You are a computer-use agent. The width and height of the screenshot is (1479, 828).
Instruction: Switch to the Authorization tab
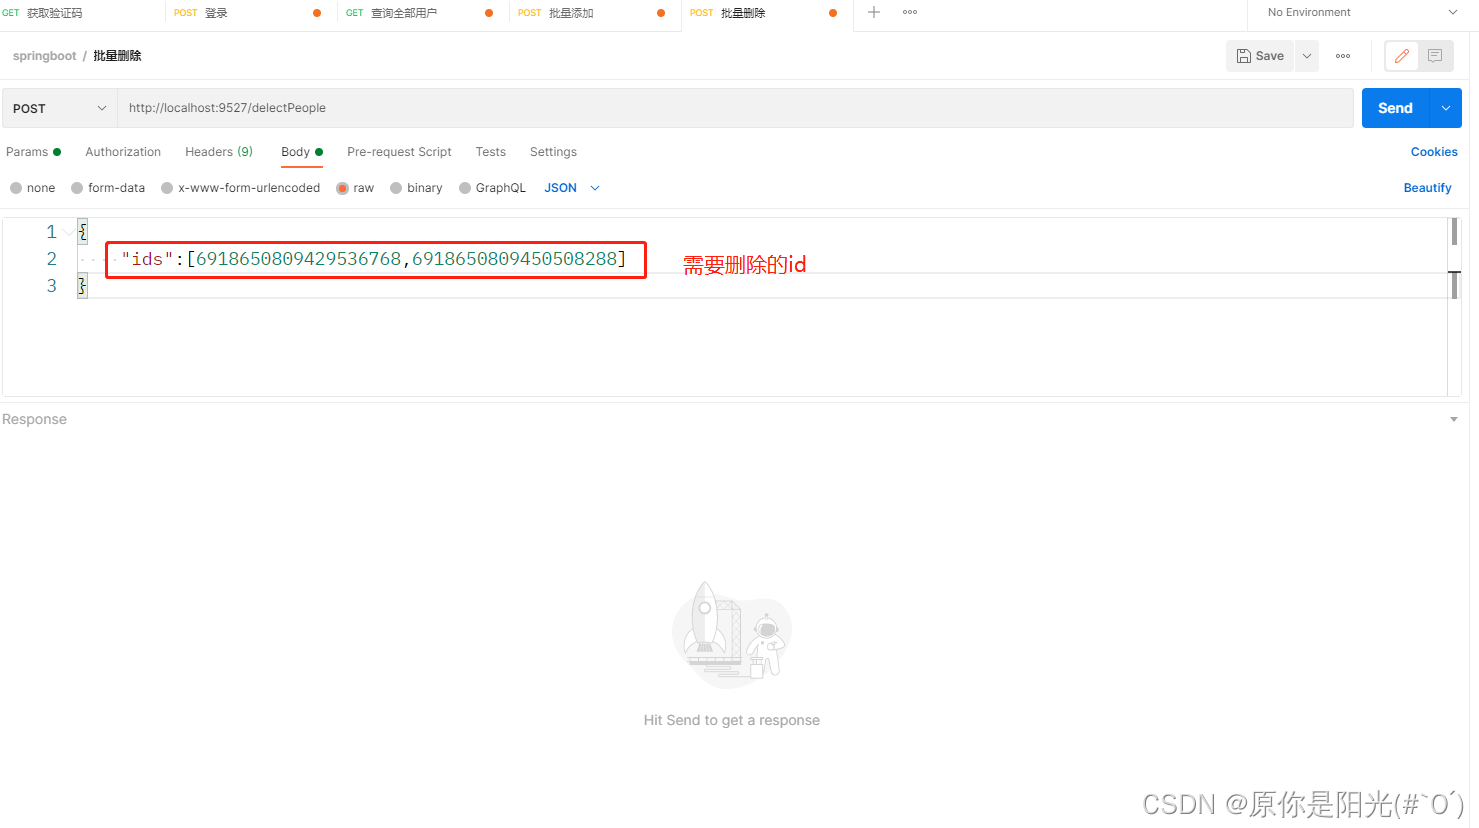pyautogui.click(x=123, y=152)
